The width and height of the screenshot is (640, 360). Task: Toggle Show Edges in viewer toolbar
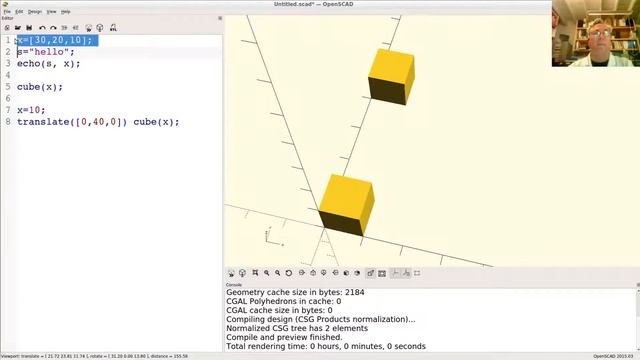click(x=417, y=273)
